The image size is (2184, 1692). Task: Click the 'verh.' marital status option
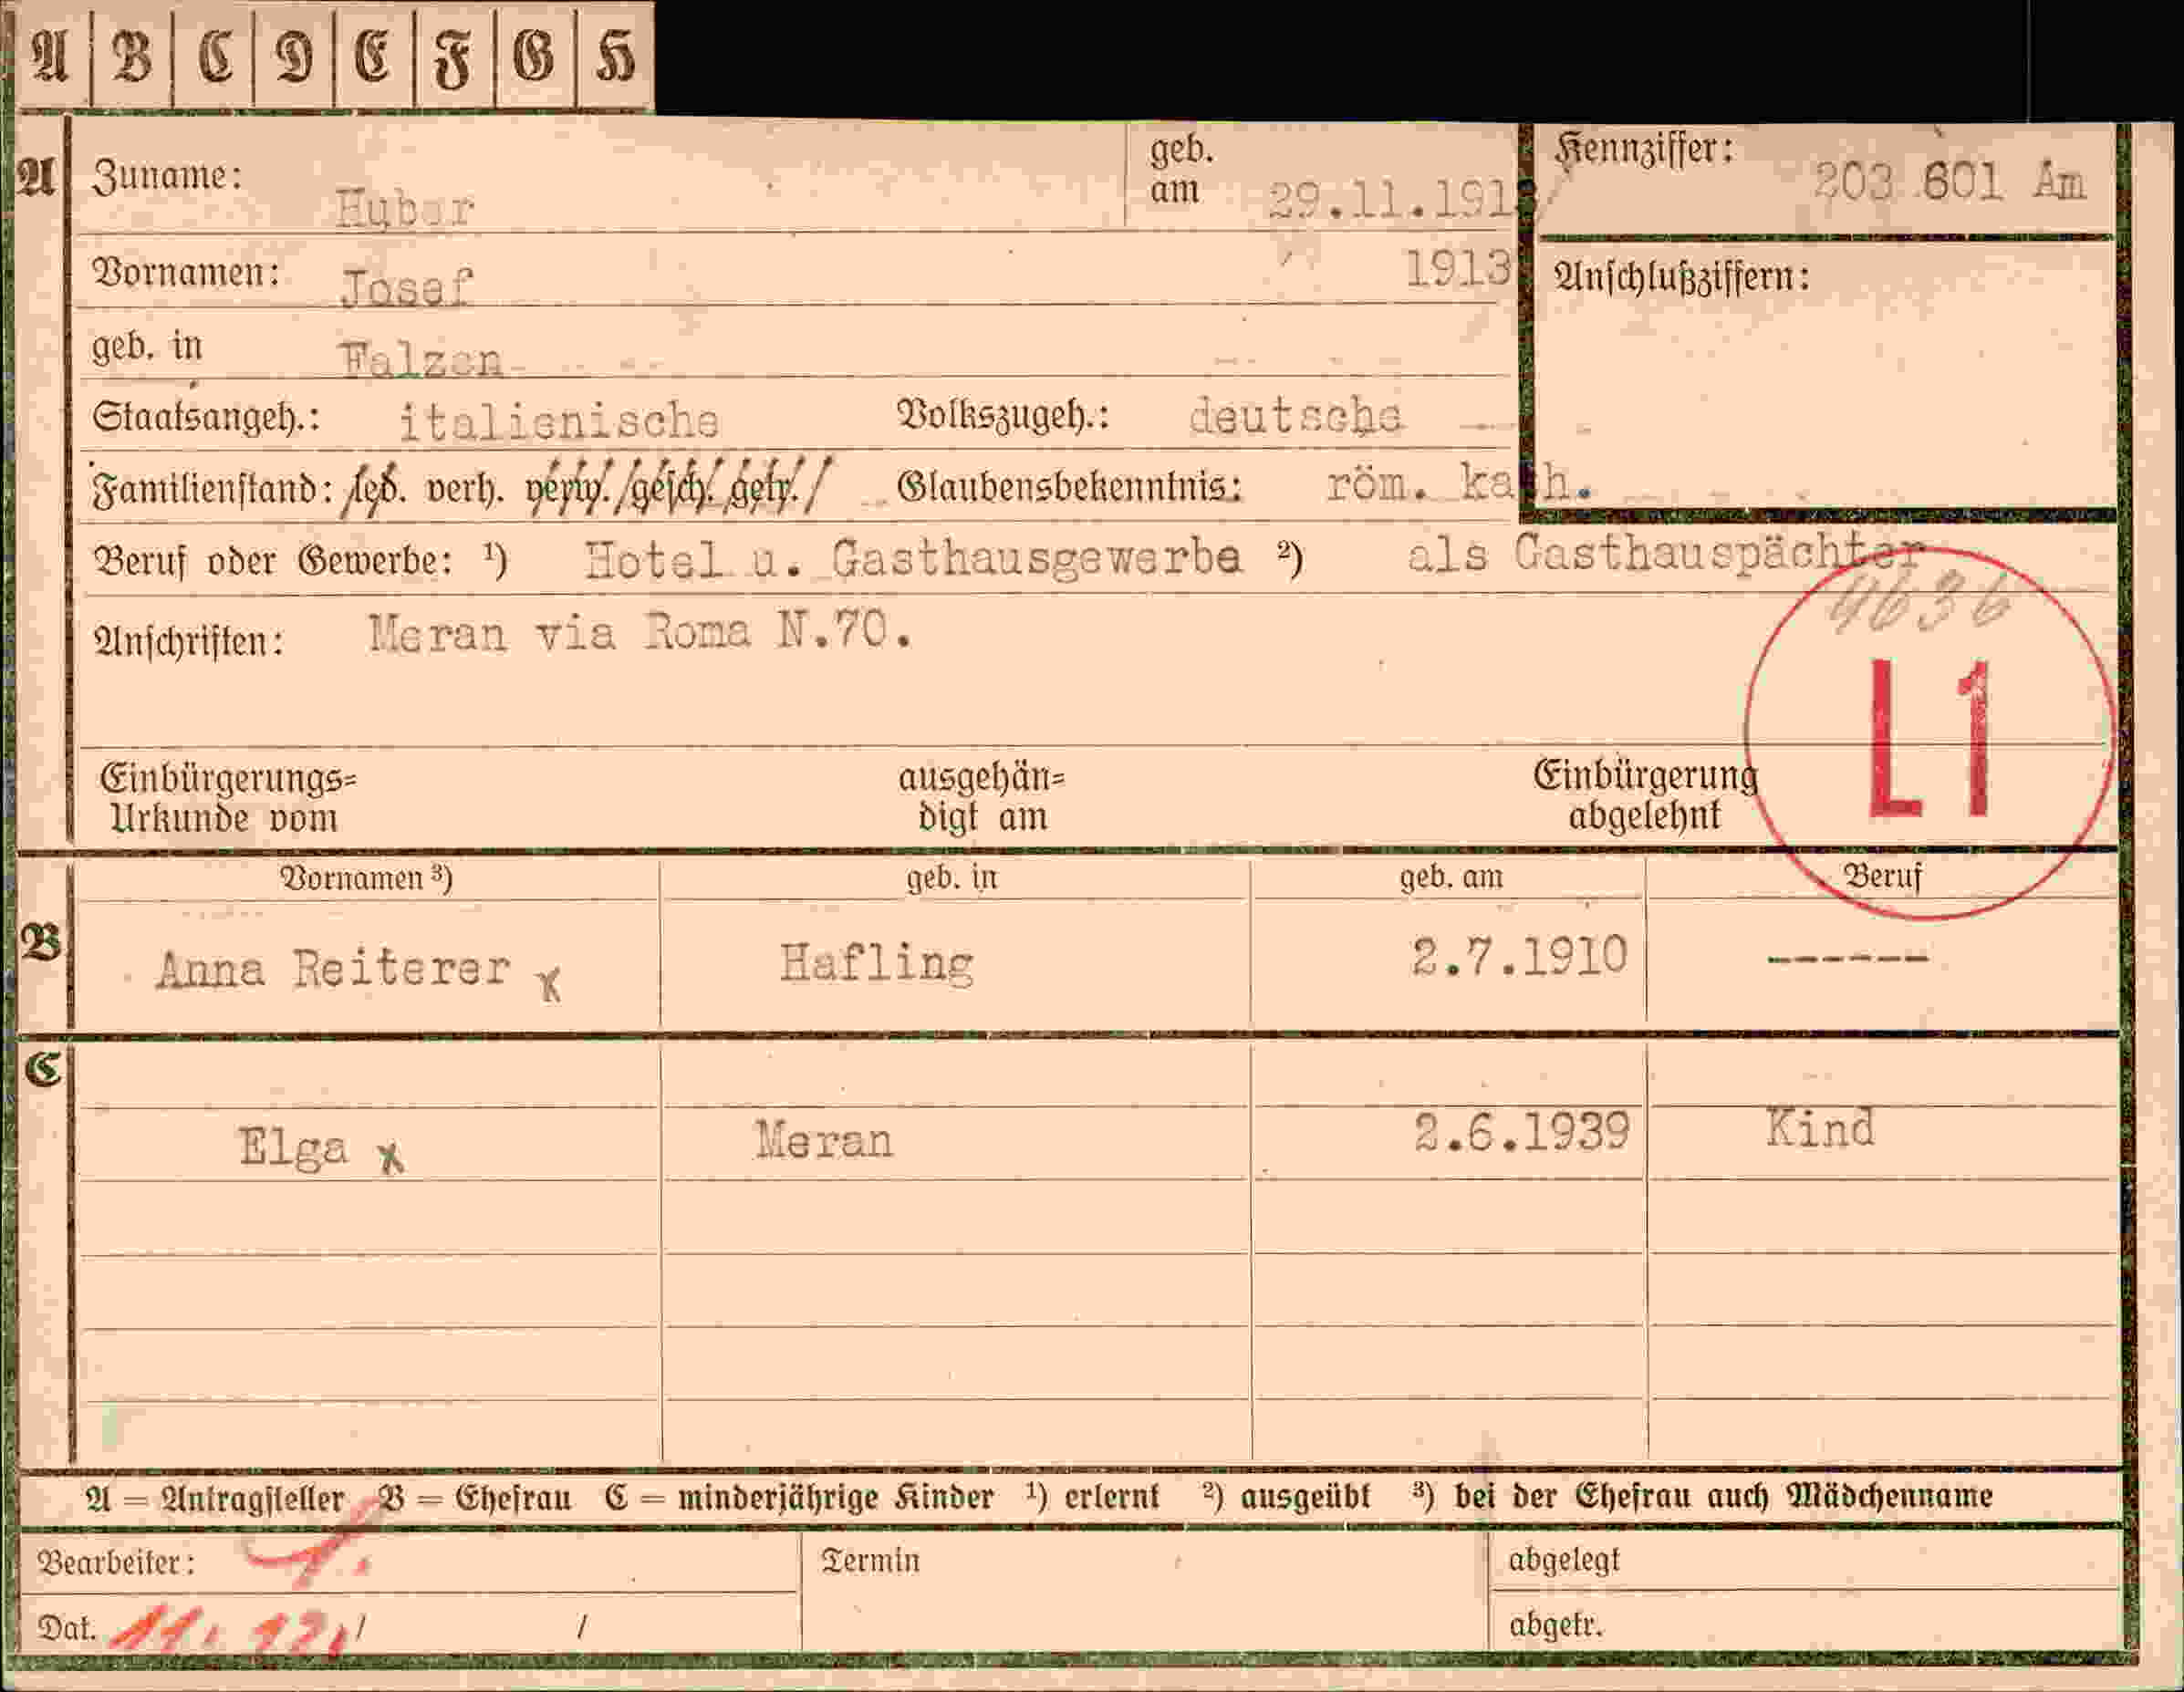(x=464, y=490)
